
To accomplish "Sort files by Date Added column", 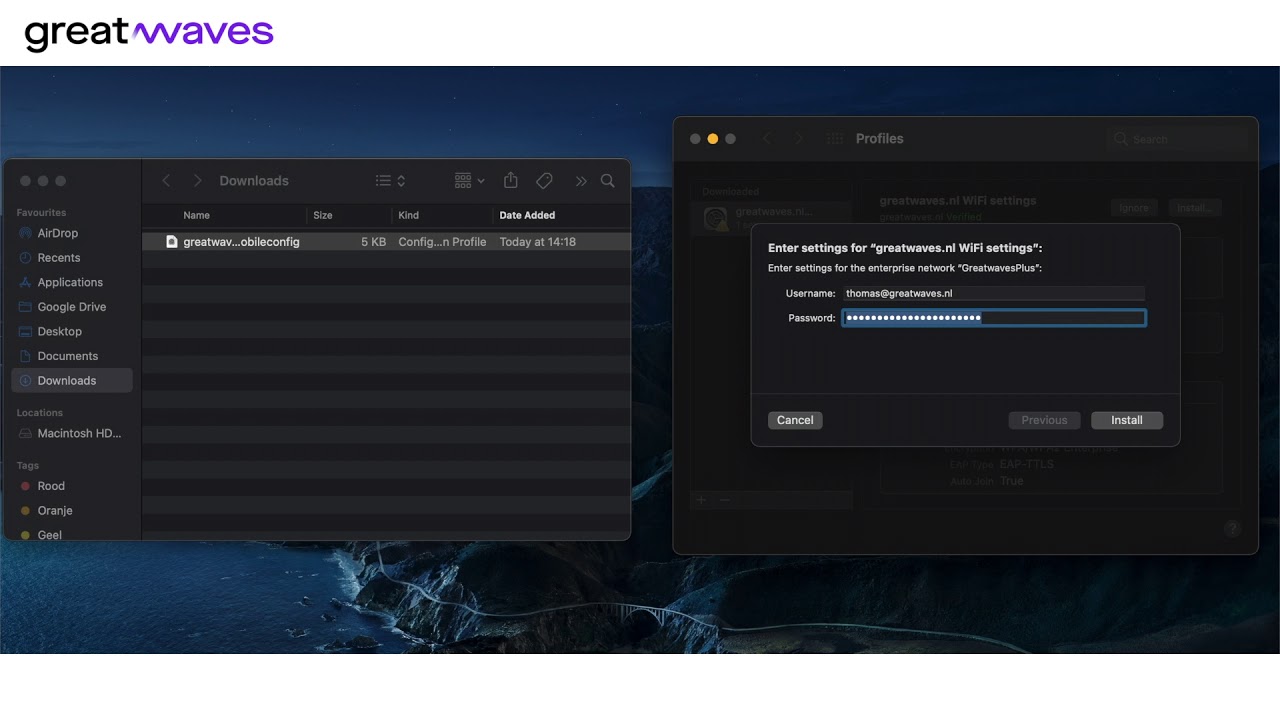I will (x=527, y=215).
